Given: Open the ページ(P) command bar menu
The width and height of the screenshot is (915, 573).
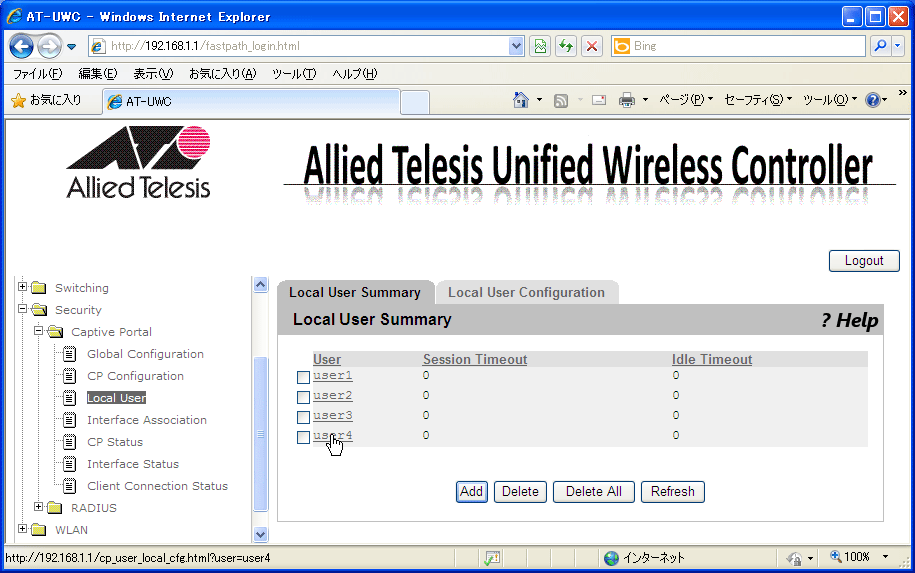Looking at the screenshot, I should pyautogui.click(x=686, y=100).
